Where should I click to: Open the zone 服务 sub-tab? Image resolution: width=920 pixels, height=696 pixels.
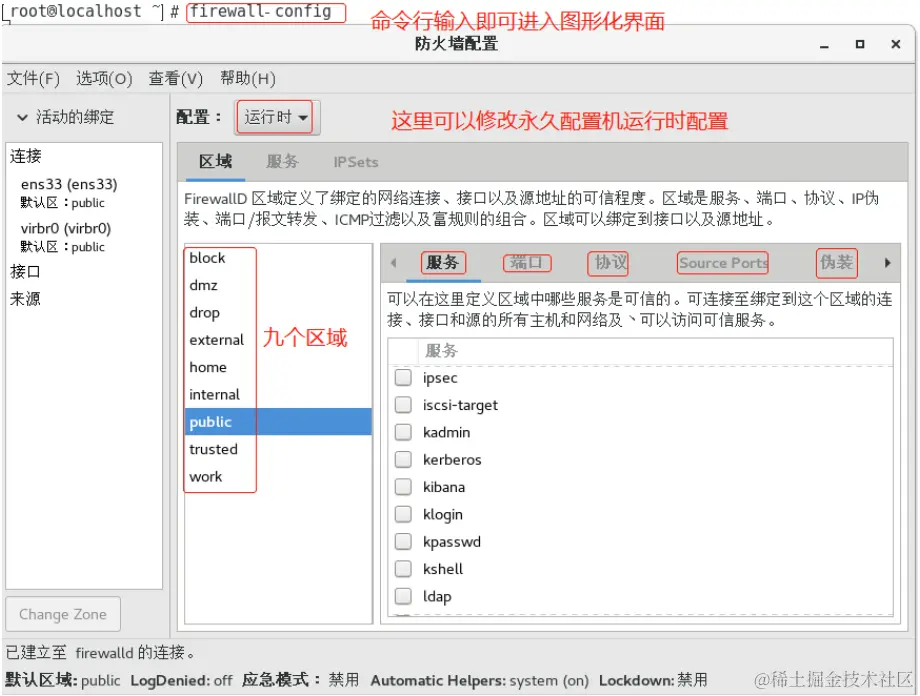pos(443,262)
